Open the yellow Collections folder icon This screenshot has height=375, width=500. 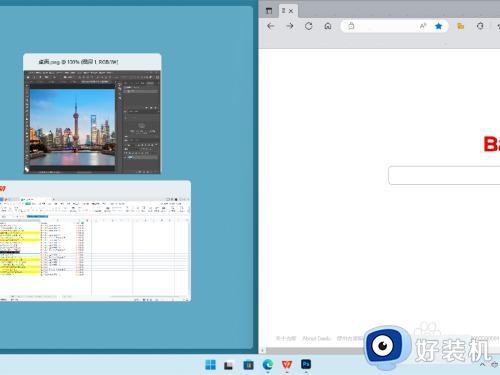(x=461, y=26)
